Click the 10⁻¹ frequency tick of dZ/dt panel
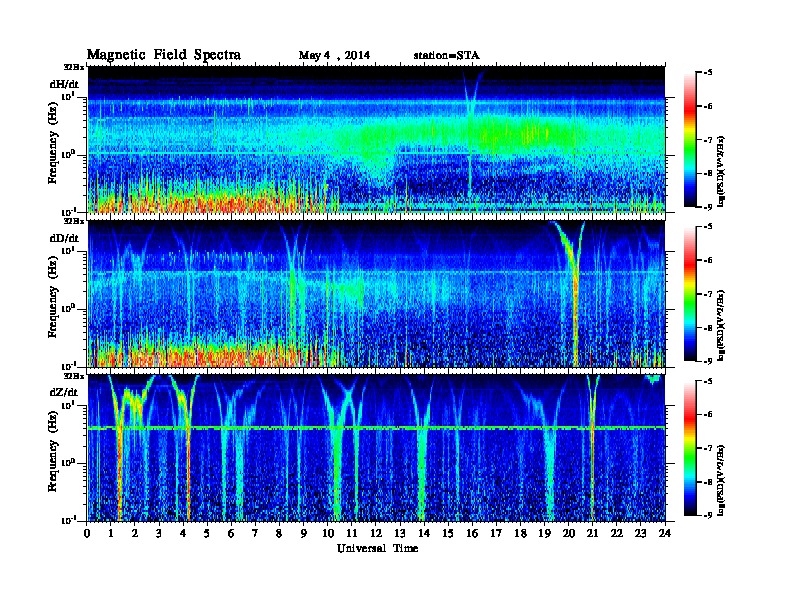Viewport: 792px width, 612px height. click(68, 520)
